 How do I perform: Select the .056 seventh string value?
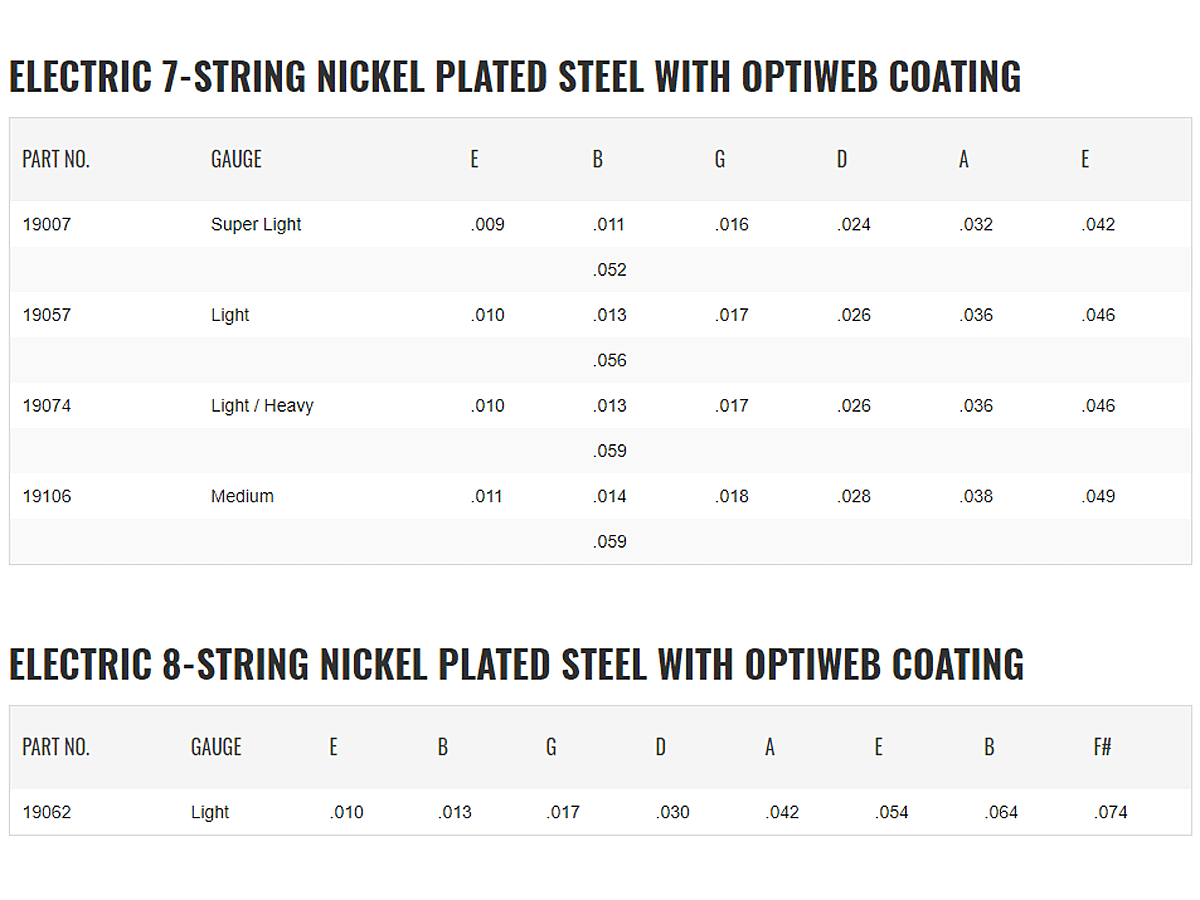click(x=609, y=361)
